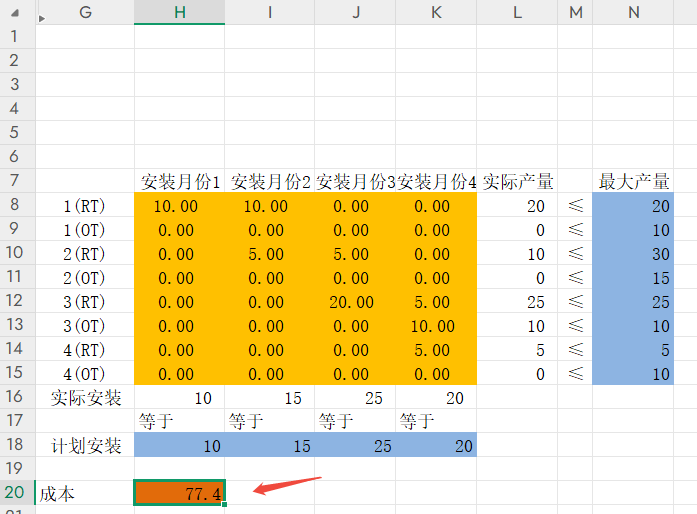Viewport: 697px width, 514px height.
Task: Select row 16 header
Action: pyautogui.click(x=18, y=397)
